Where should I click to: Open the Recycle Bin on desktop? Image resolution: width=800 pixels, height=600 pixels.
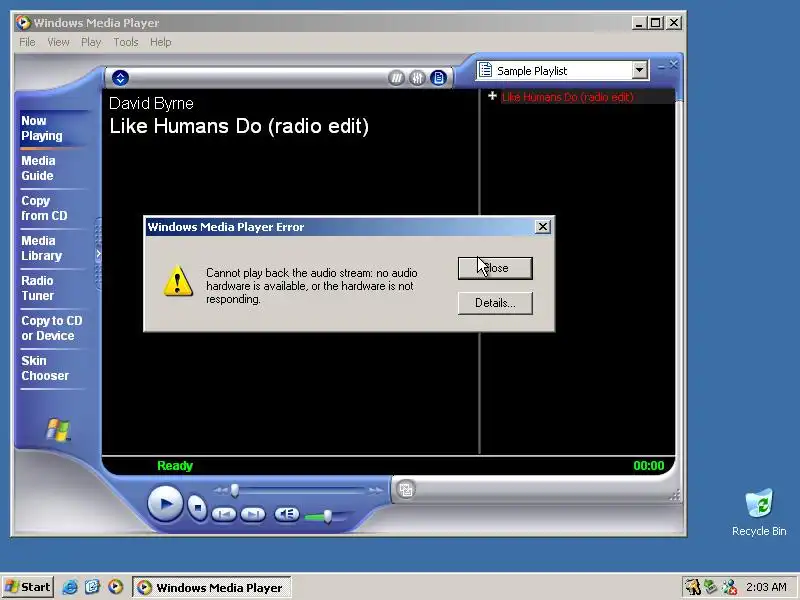coord(759,513)
